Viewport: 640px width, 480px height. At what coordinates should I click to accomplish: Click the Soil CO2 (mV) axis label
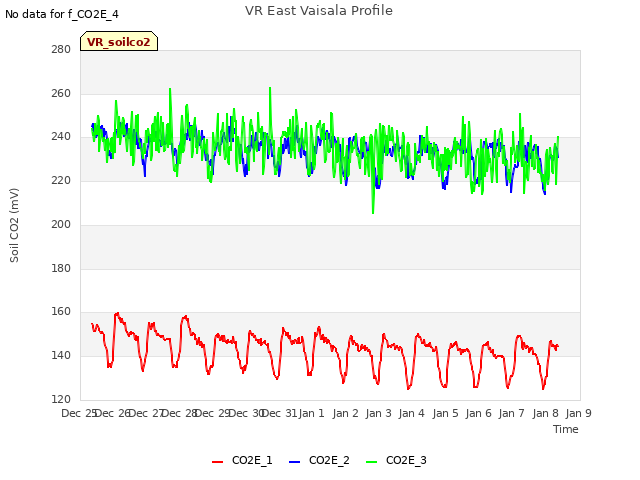(x=14, y=225)
